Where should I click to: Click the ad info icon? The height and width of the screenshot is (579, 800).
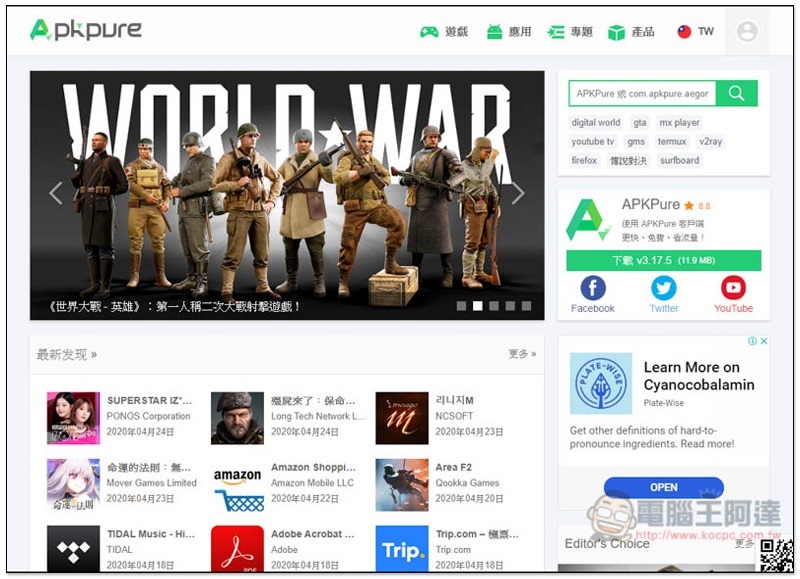[753, 341]
